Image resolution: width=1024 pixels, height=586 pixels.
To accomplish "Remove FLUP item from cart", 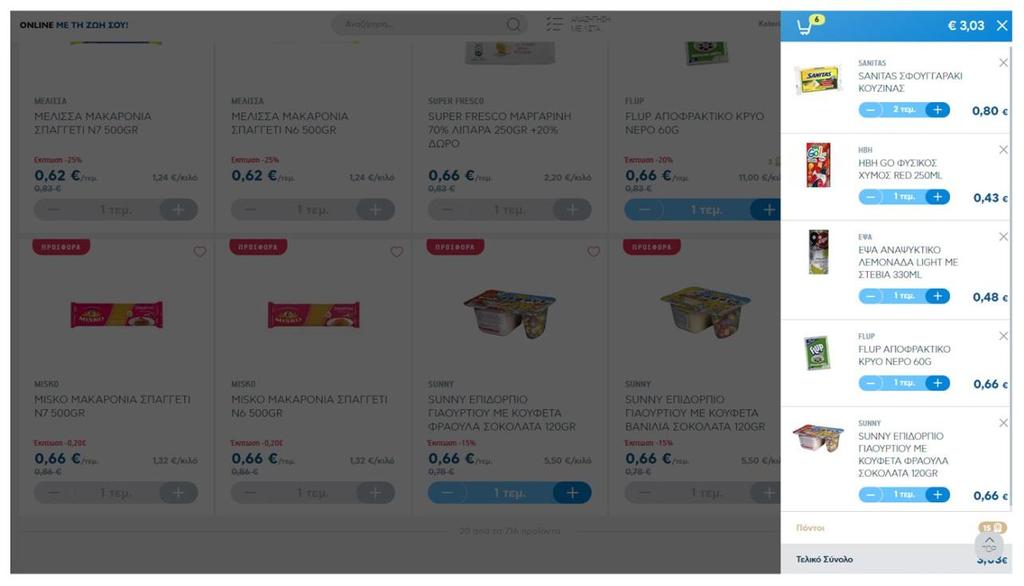I will [x=1003, y=336].
